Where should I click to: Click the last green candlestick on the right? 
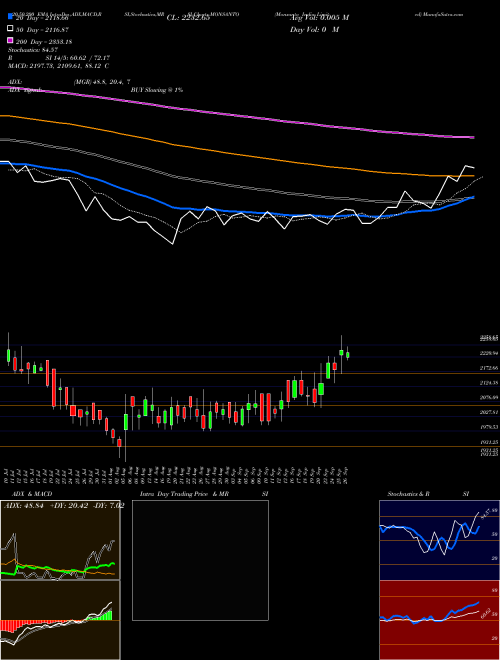pyautogui.click(x=348, y=355)
